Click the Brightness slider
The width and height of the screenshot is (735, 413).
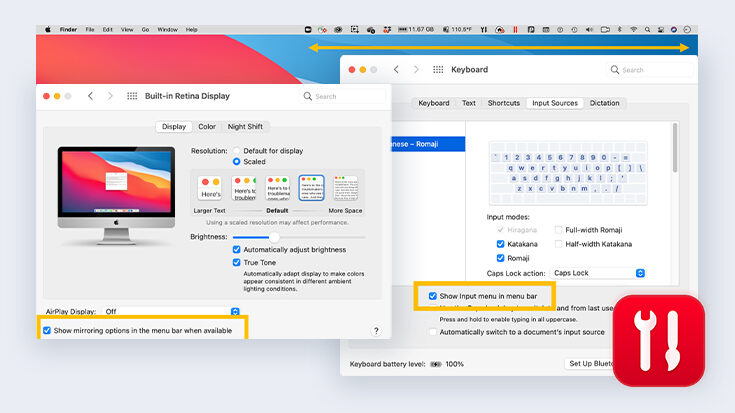tap(299, 237)
